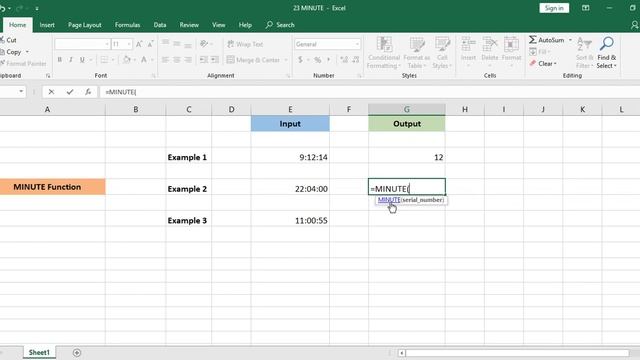The image size is (640, 360).
Task: Open the Number dialog launcher
Action: [360, 76]
